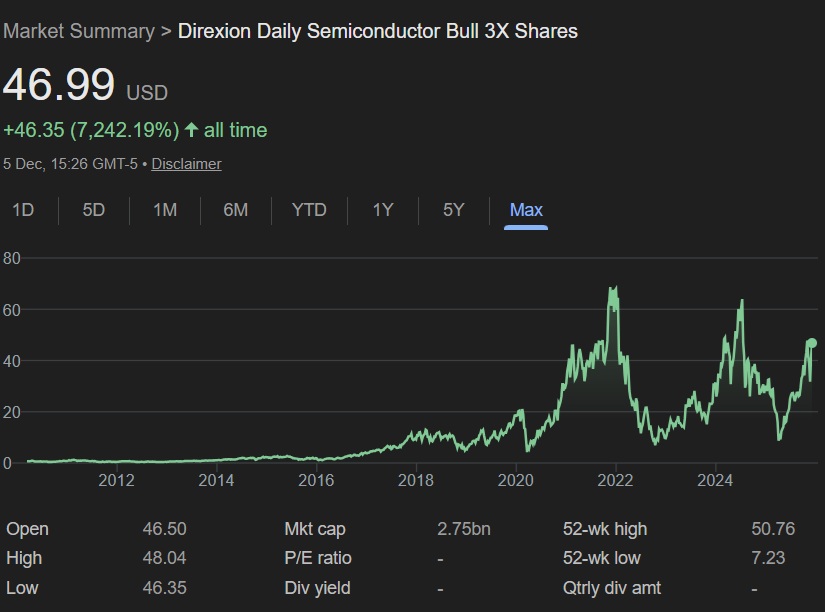Show the YTD chart range
The height and width of the screenshot is (612, 825).
tap(309, 210)
